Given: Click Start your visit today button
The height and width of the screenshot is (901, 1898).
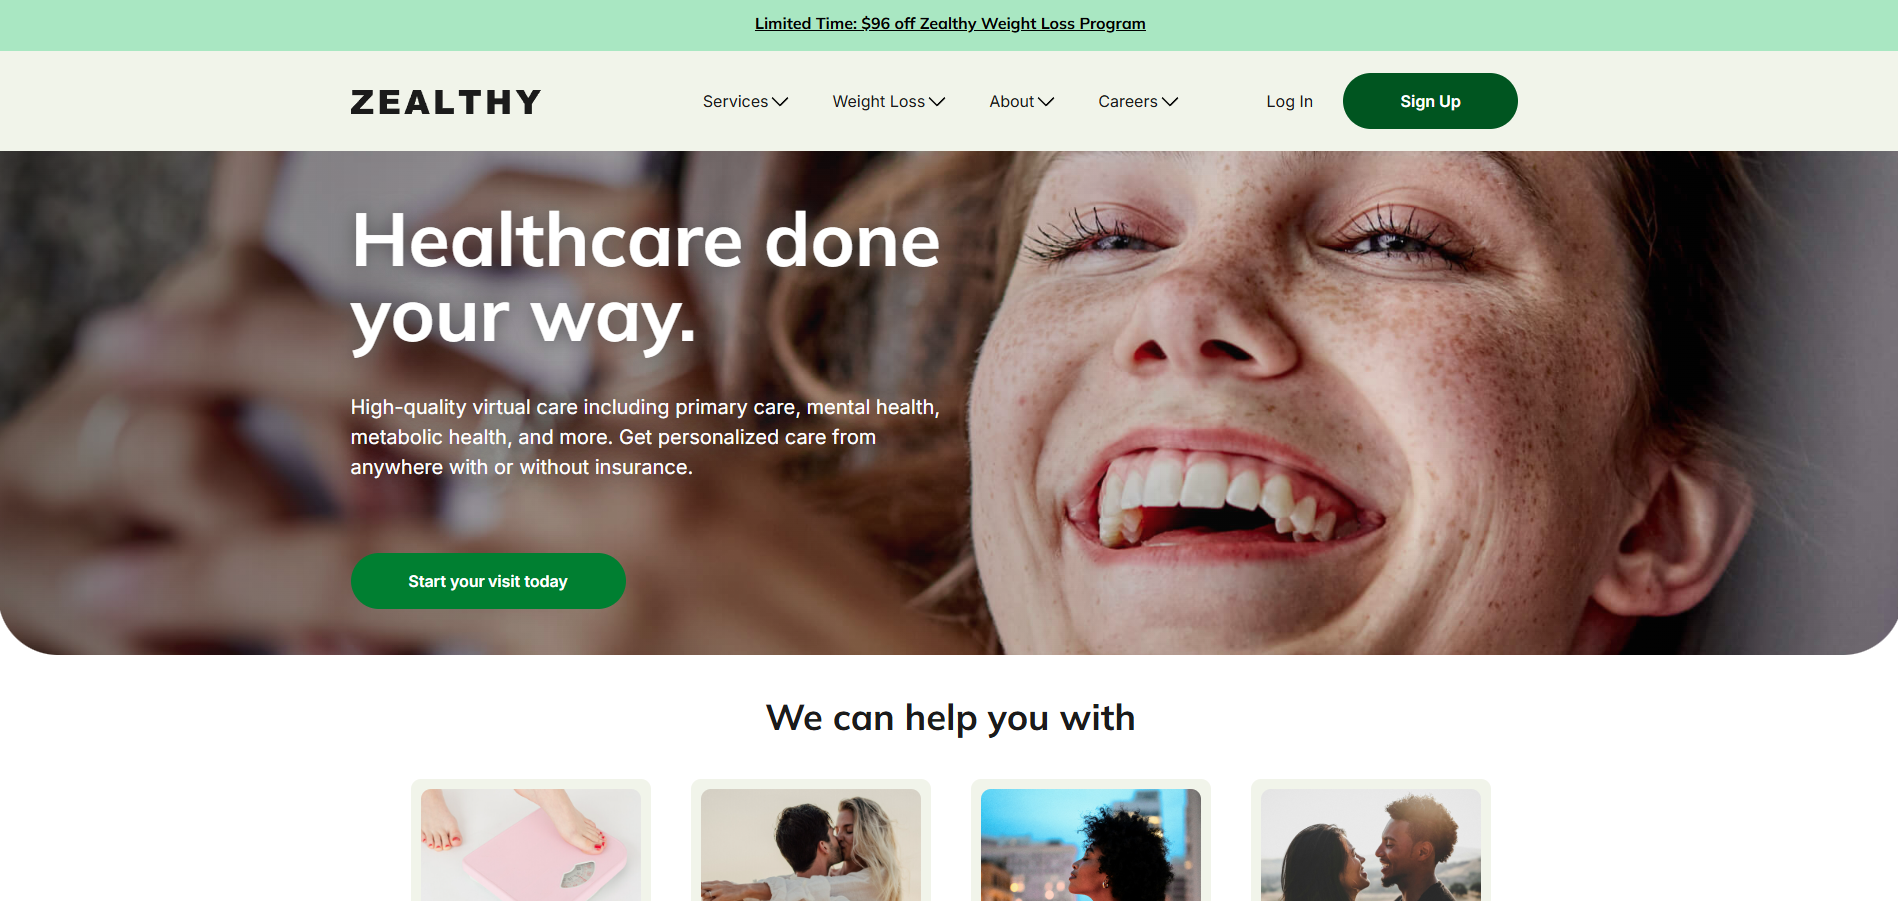Looking at the screenshot, I should click(x=488, y=581).
